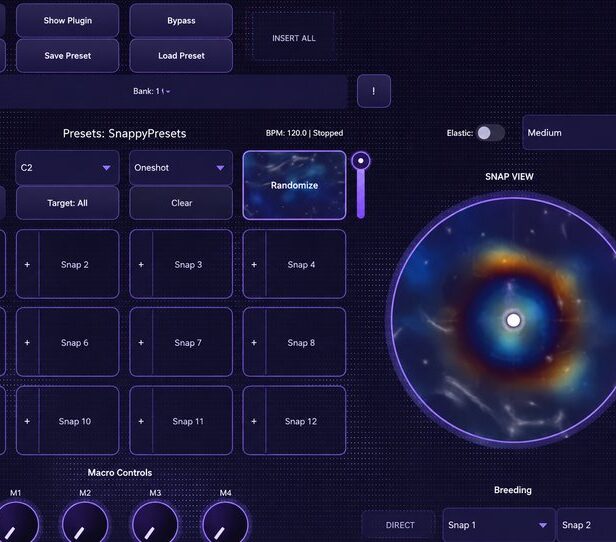Click the Bypass button
616x542 pixels.
[181, 20]
